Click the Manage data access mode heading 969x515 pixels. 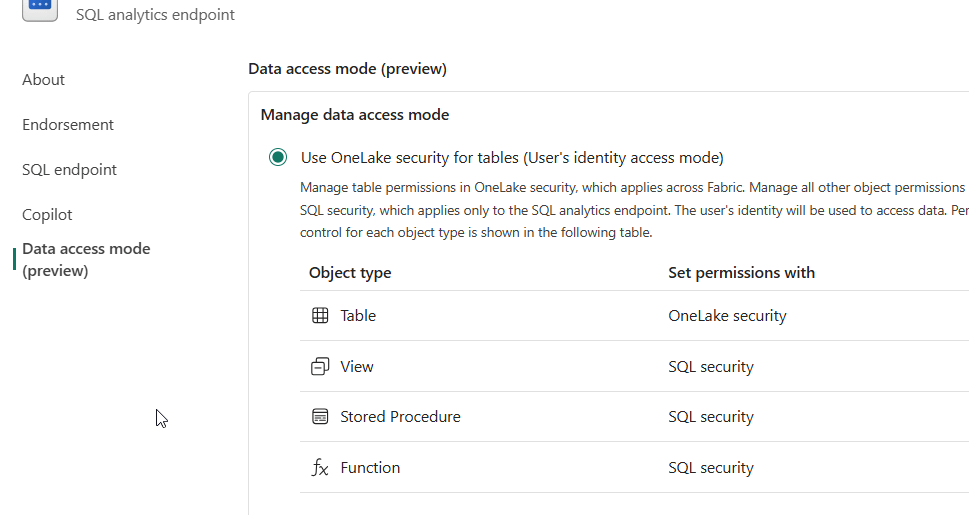click(x=355, y=115)
